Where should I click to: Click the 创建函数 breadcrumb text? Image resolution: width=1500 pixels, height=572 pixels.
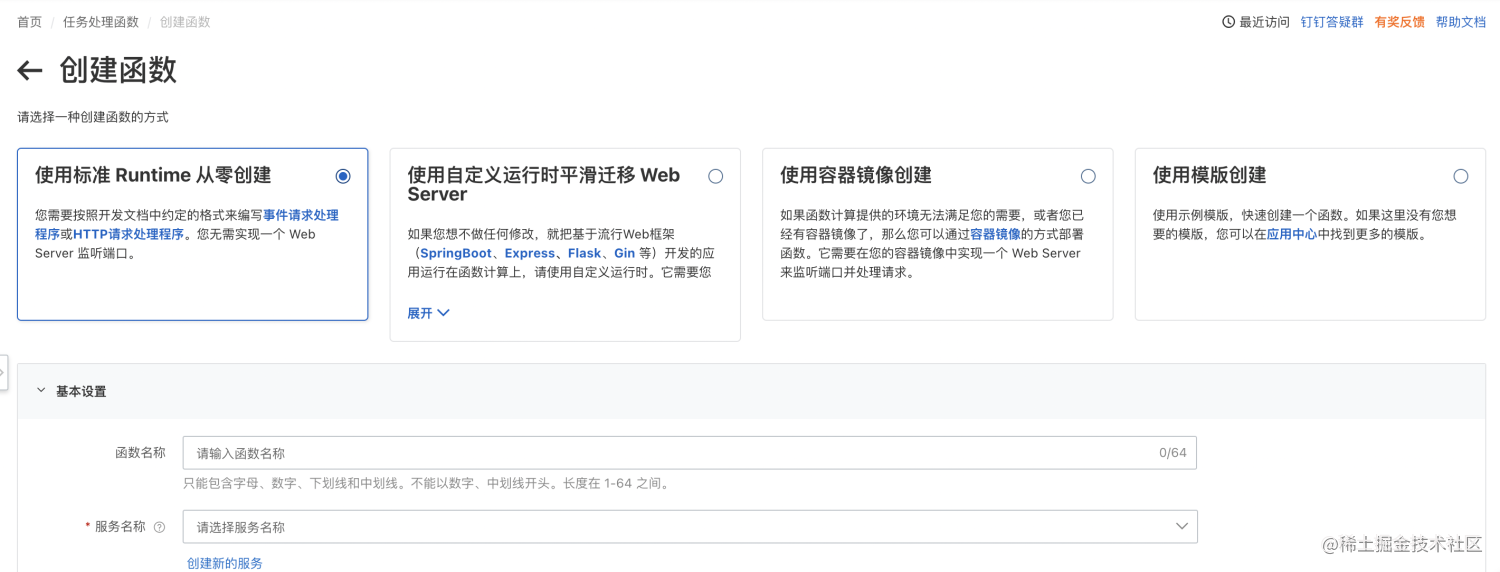(x=185, y=22)
